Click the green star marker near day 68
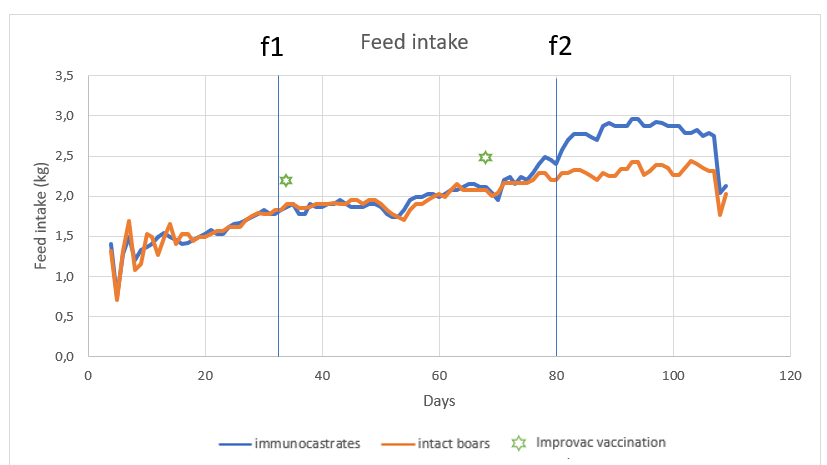Image resolution: width=827 pixels, height=465 pixels. click(485, 157)
